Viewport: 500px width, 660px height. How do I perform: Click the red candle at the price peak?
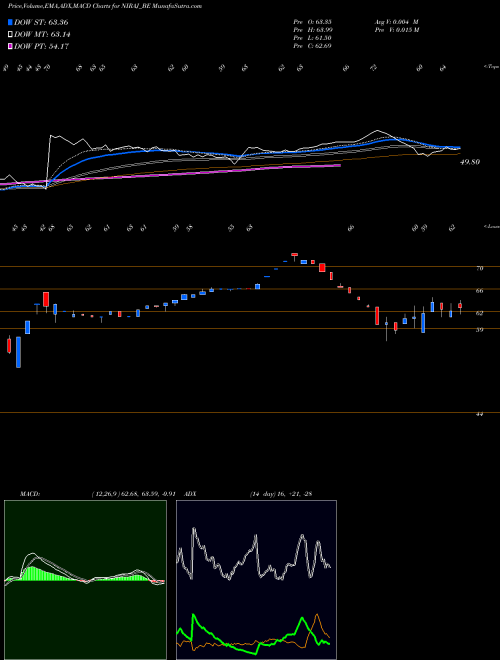coord(295,255)
